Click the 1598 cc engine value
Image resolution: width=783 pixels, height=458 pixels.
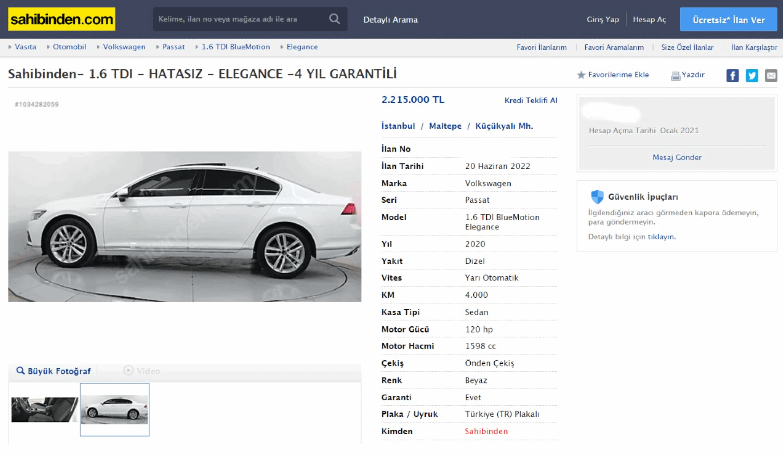pyautogui.click(x=480, y=346)
